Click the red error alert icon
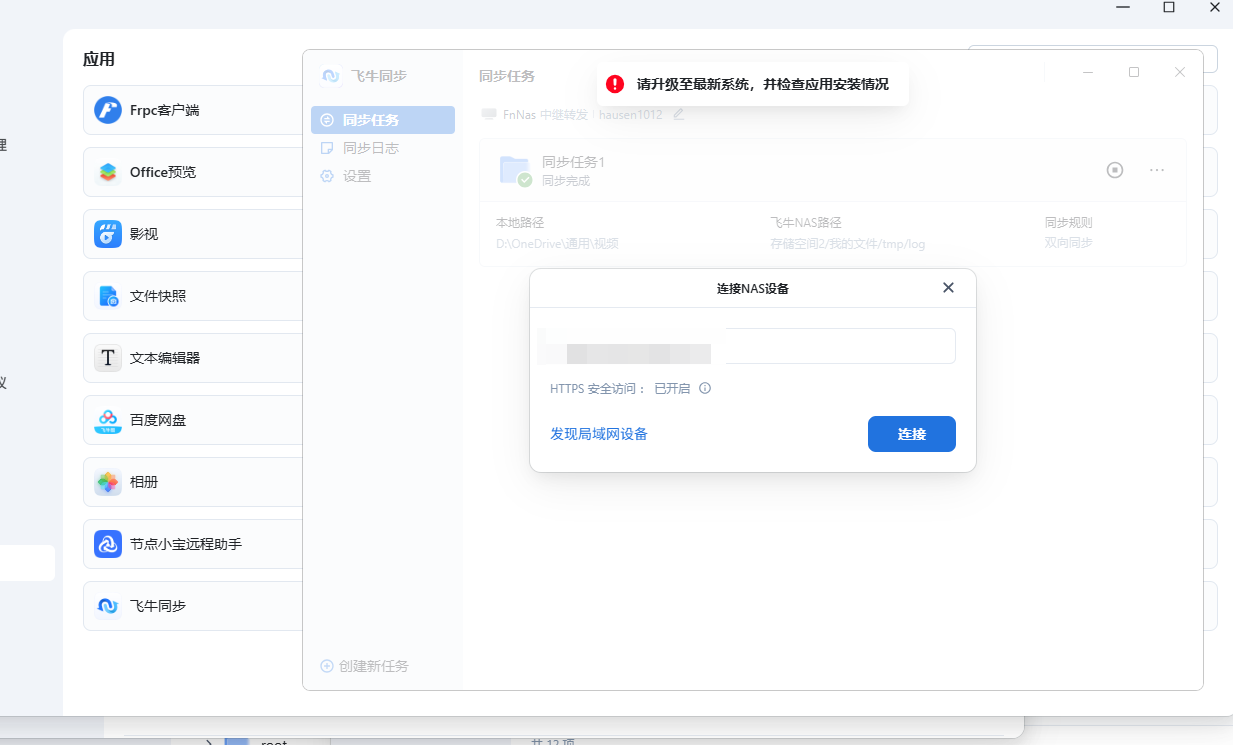 point(615,84)
